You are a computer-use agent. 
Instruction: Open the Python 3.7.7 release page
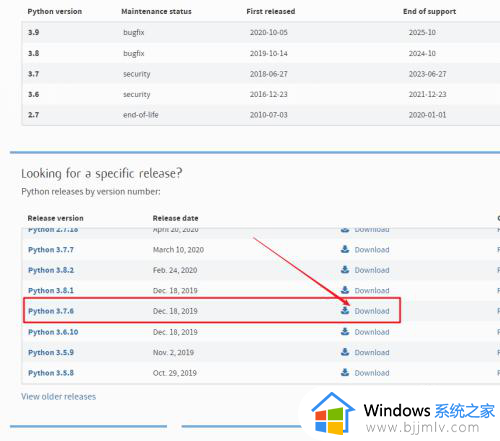tap(51, 250)
